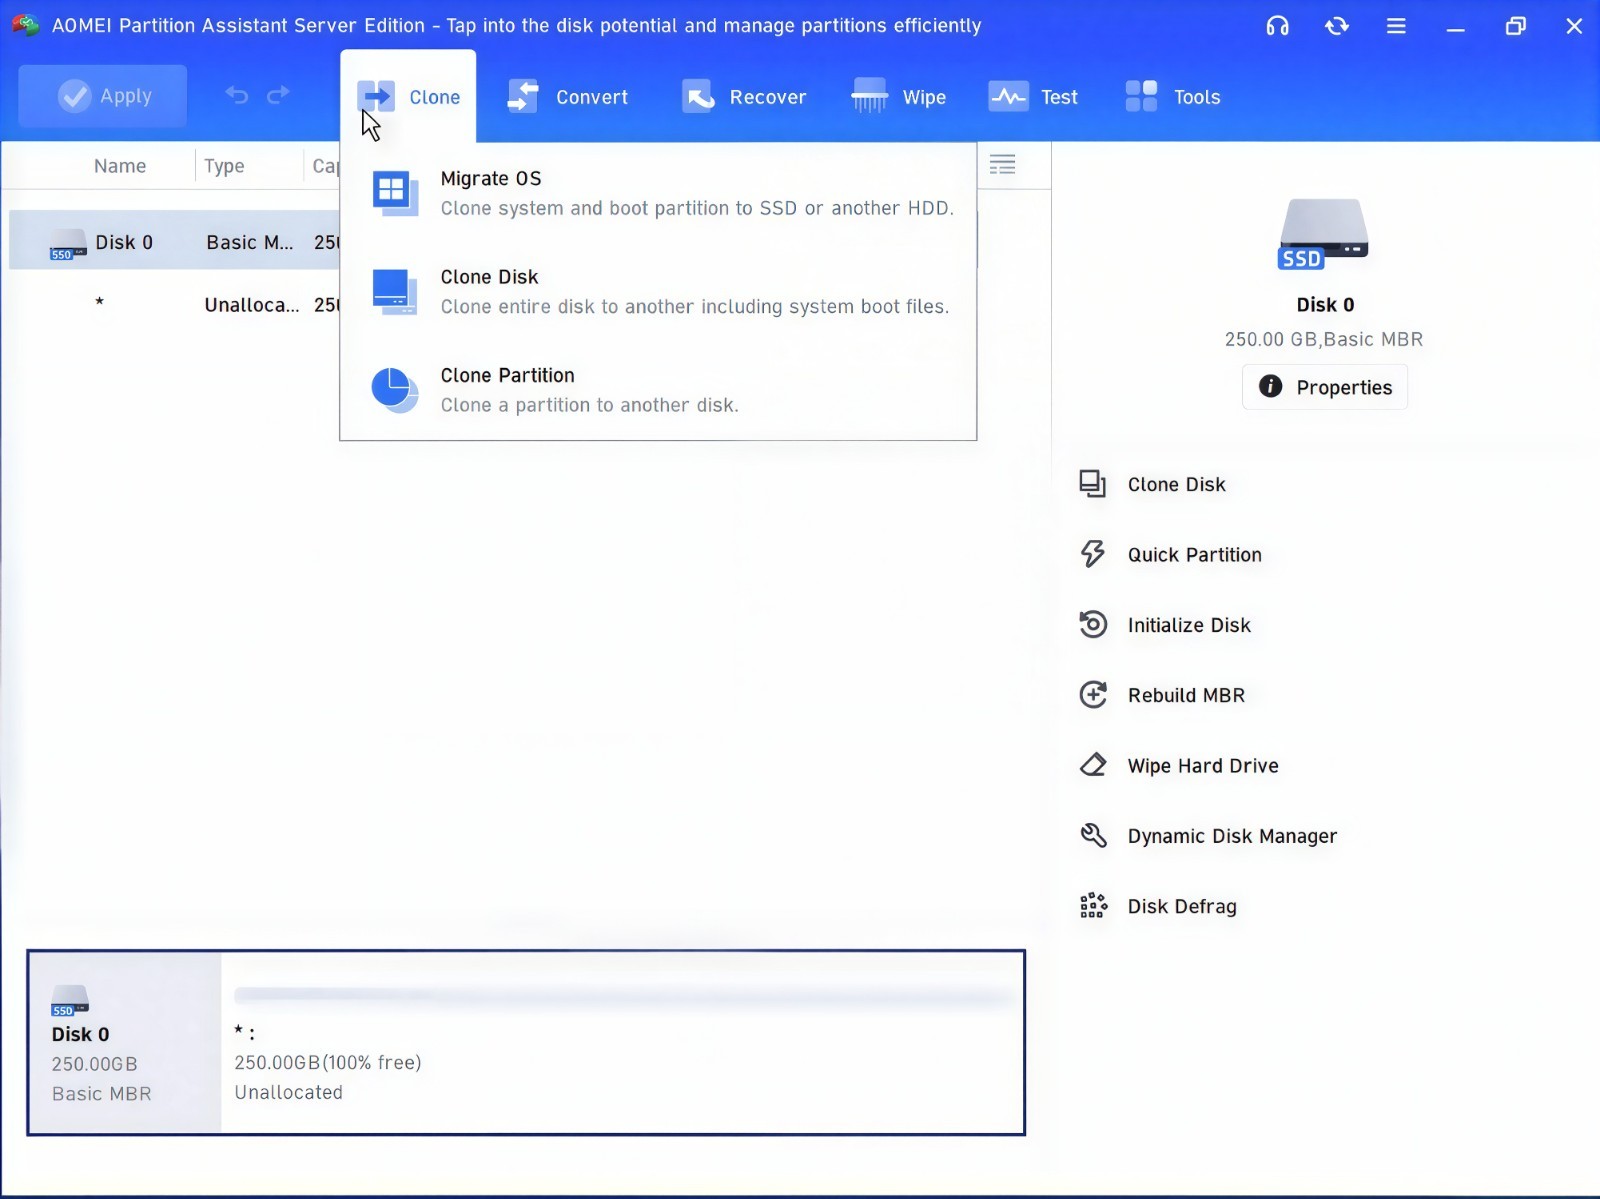Screen dimensions: 1600x1199
Task: Toggle the list view options icon
Action: (1002, 165)
